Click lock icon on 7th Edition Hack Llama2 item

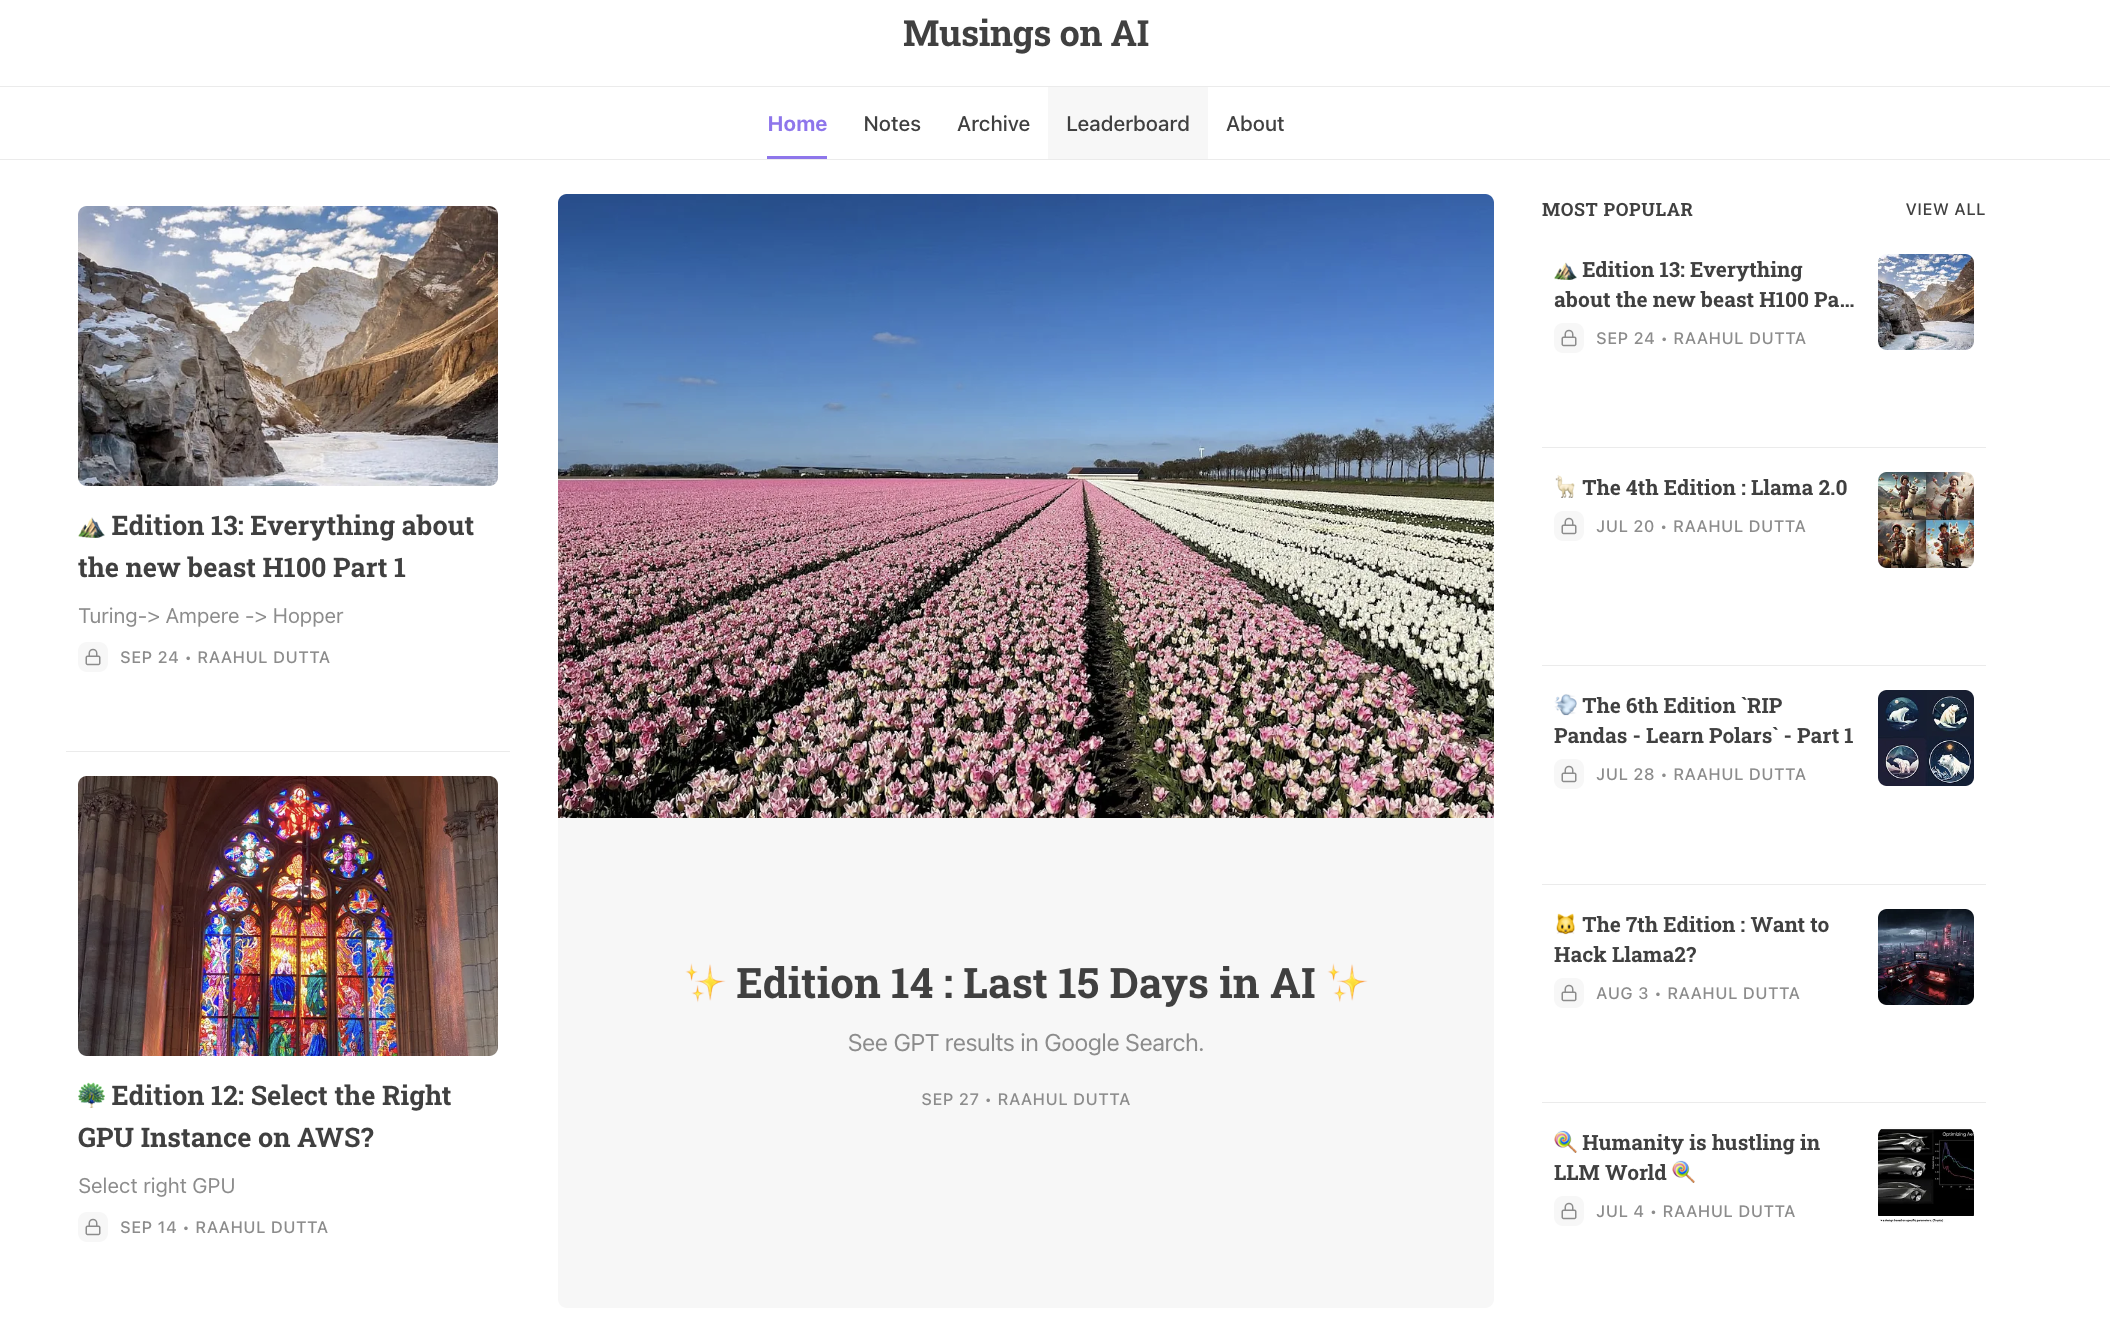pos(1569,993)
